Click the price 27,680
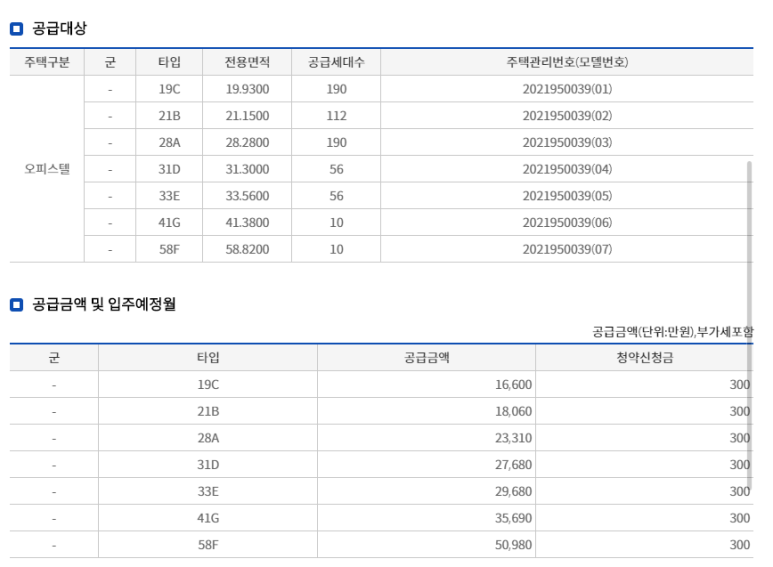 [x=513, y=464]
